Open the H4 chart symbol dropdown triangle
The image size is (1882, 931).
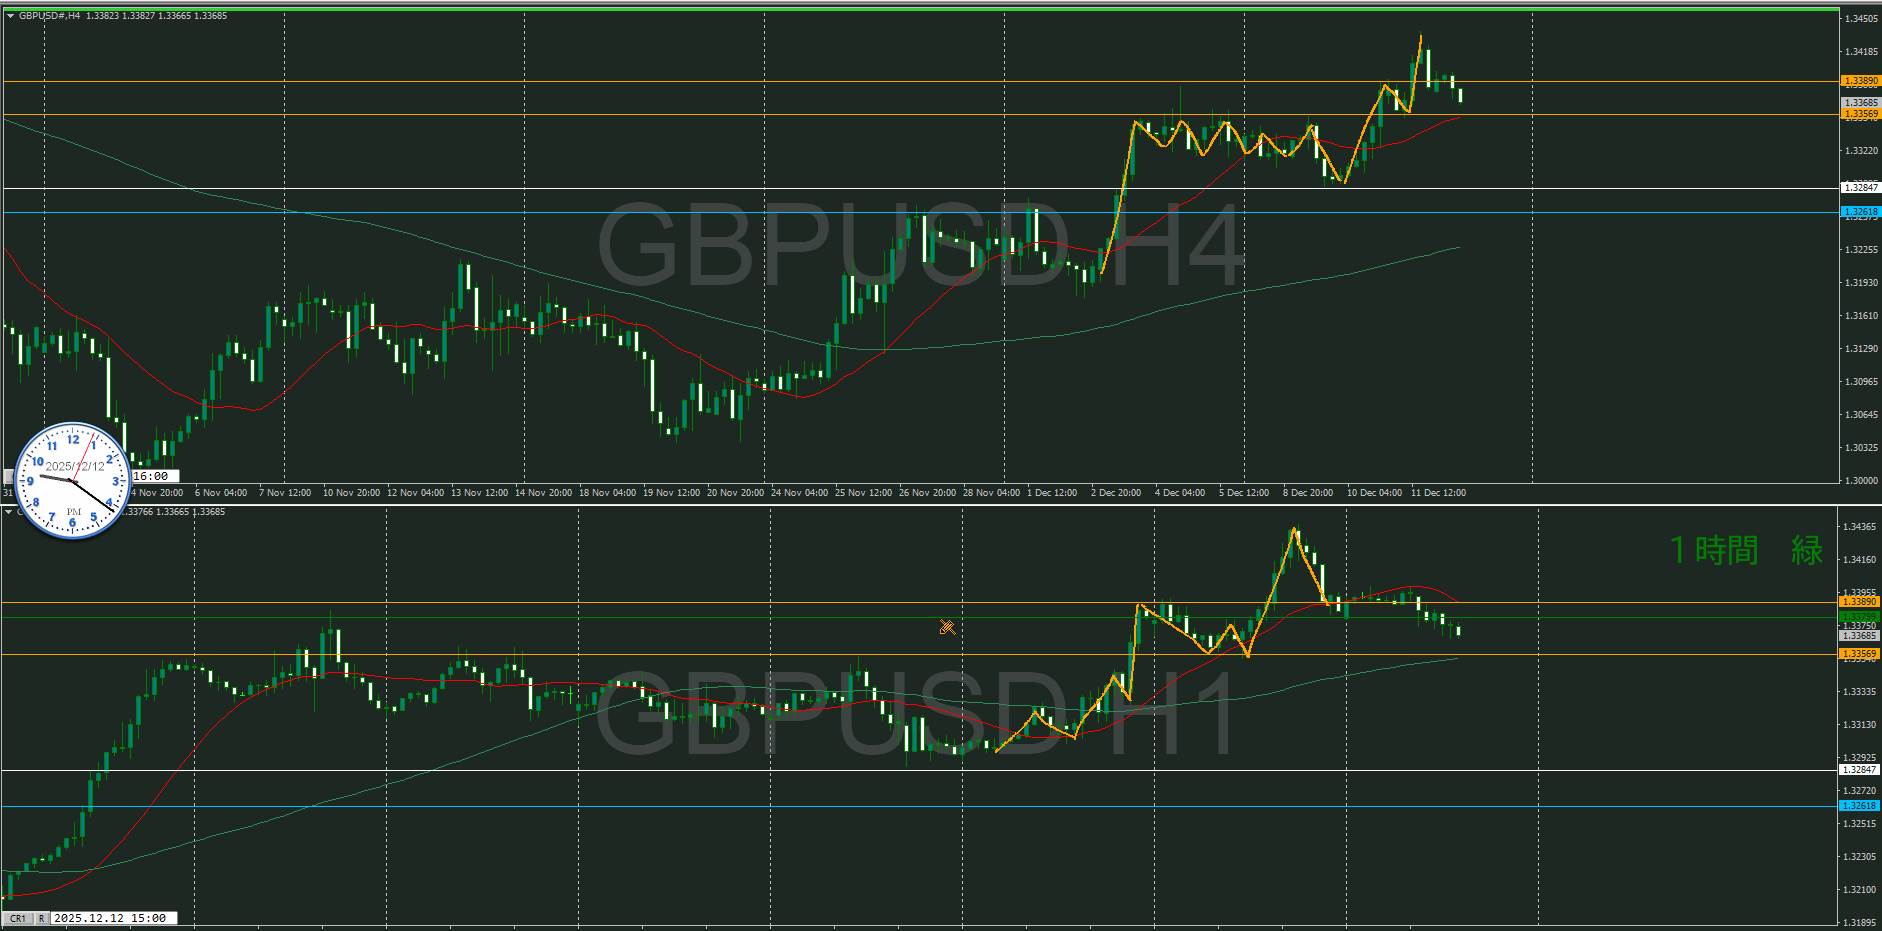coord(10,16)
